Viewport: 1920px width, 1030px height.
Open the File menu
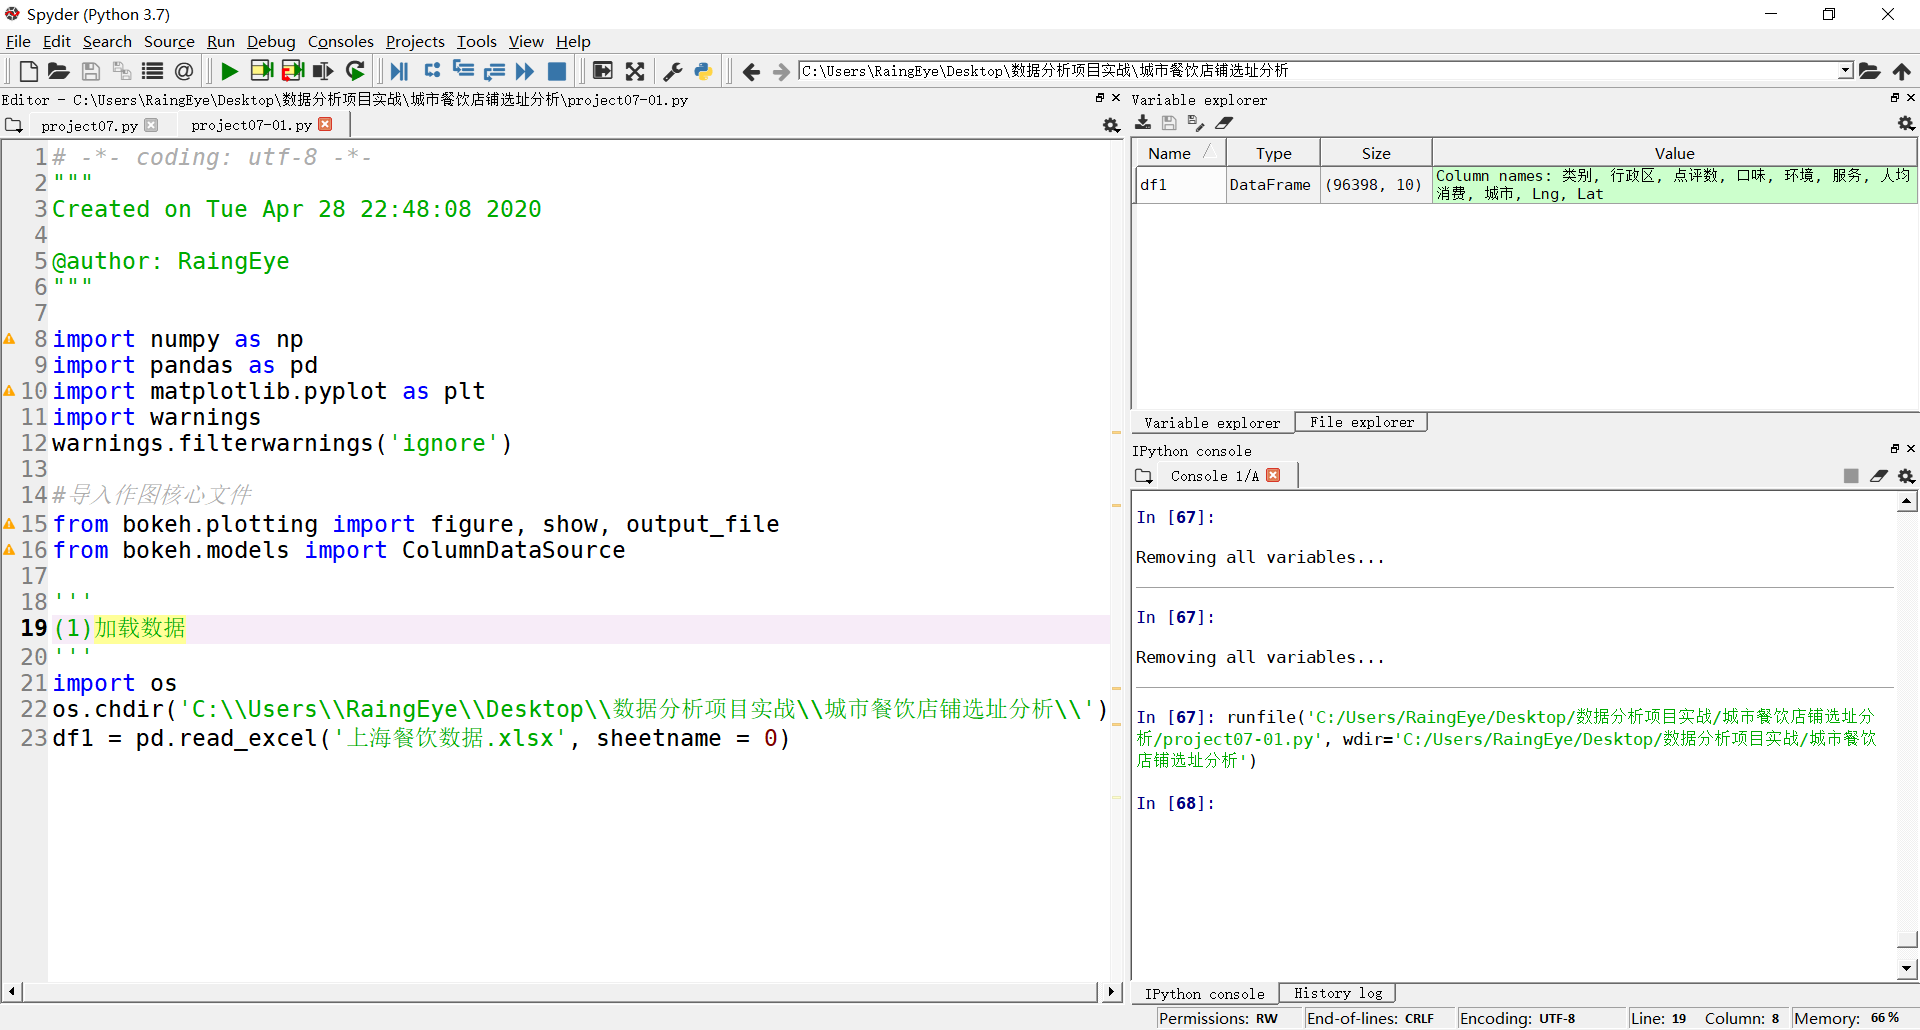coord(18,41)
